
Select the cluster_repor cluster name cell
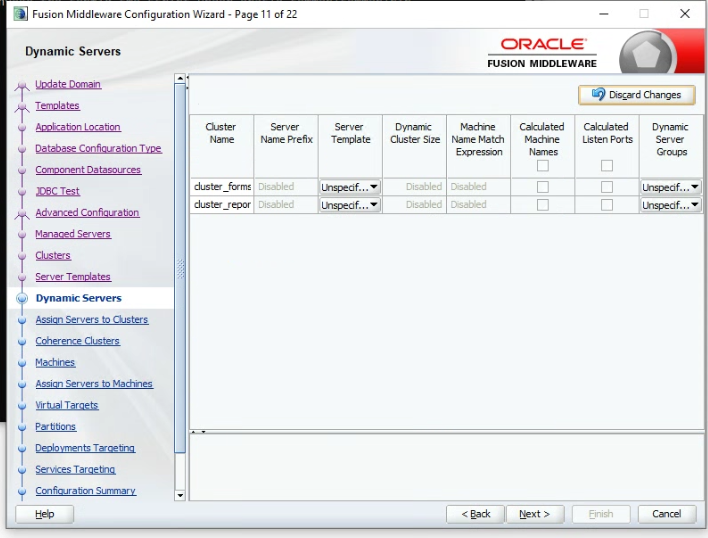tap(222, 205)
